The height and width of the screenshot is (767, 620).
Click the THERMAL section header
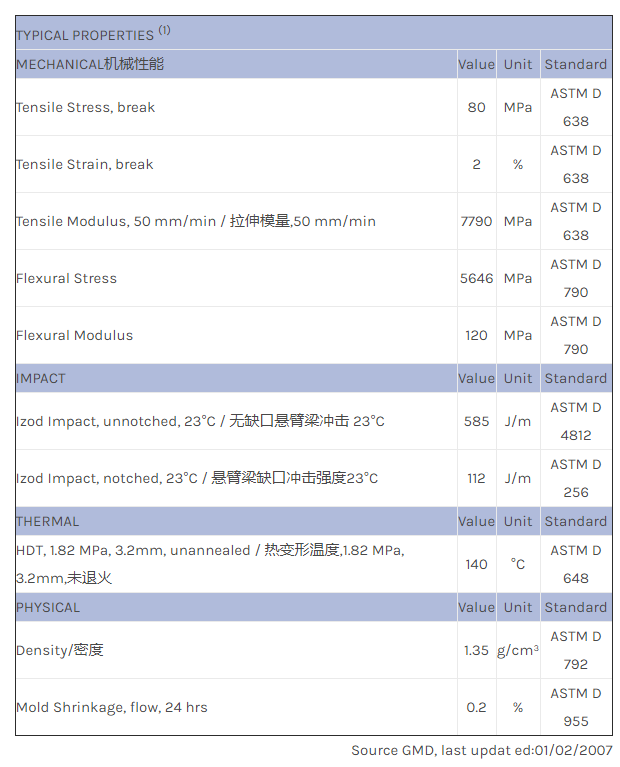point(47,521)
